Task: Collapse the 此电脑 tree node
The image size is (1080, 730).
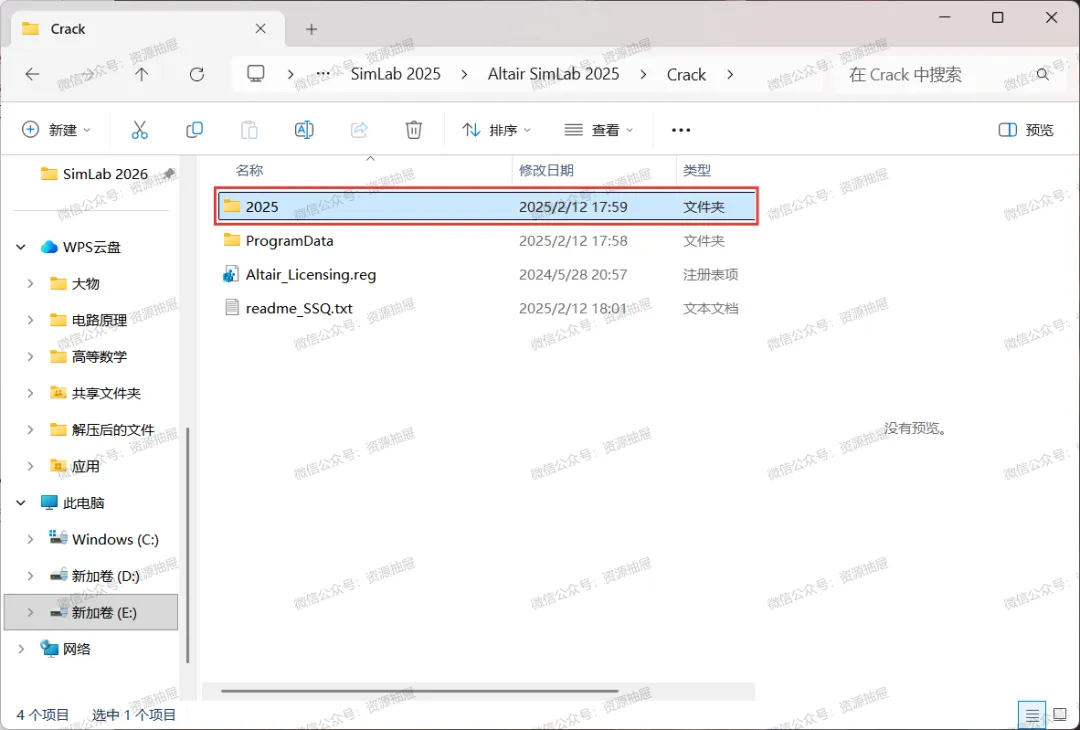Action: pyautogui.click(x=21, y=503)
